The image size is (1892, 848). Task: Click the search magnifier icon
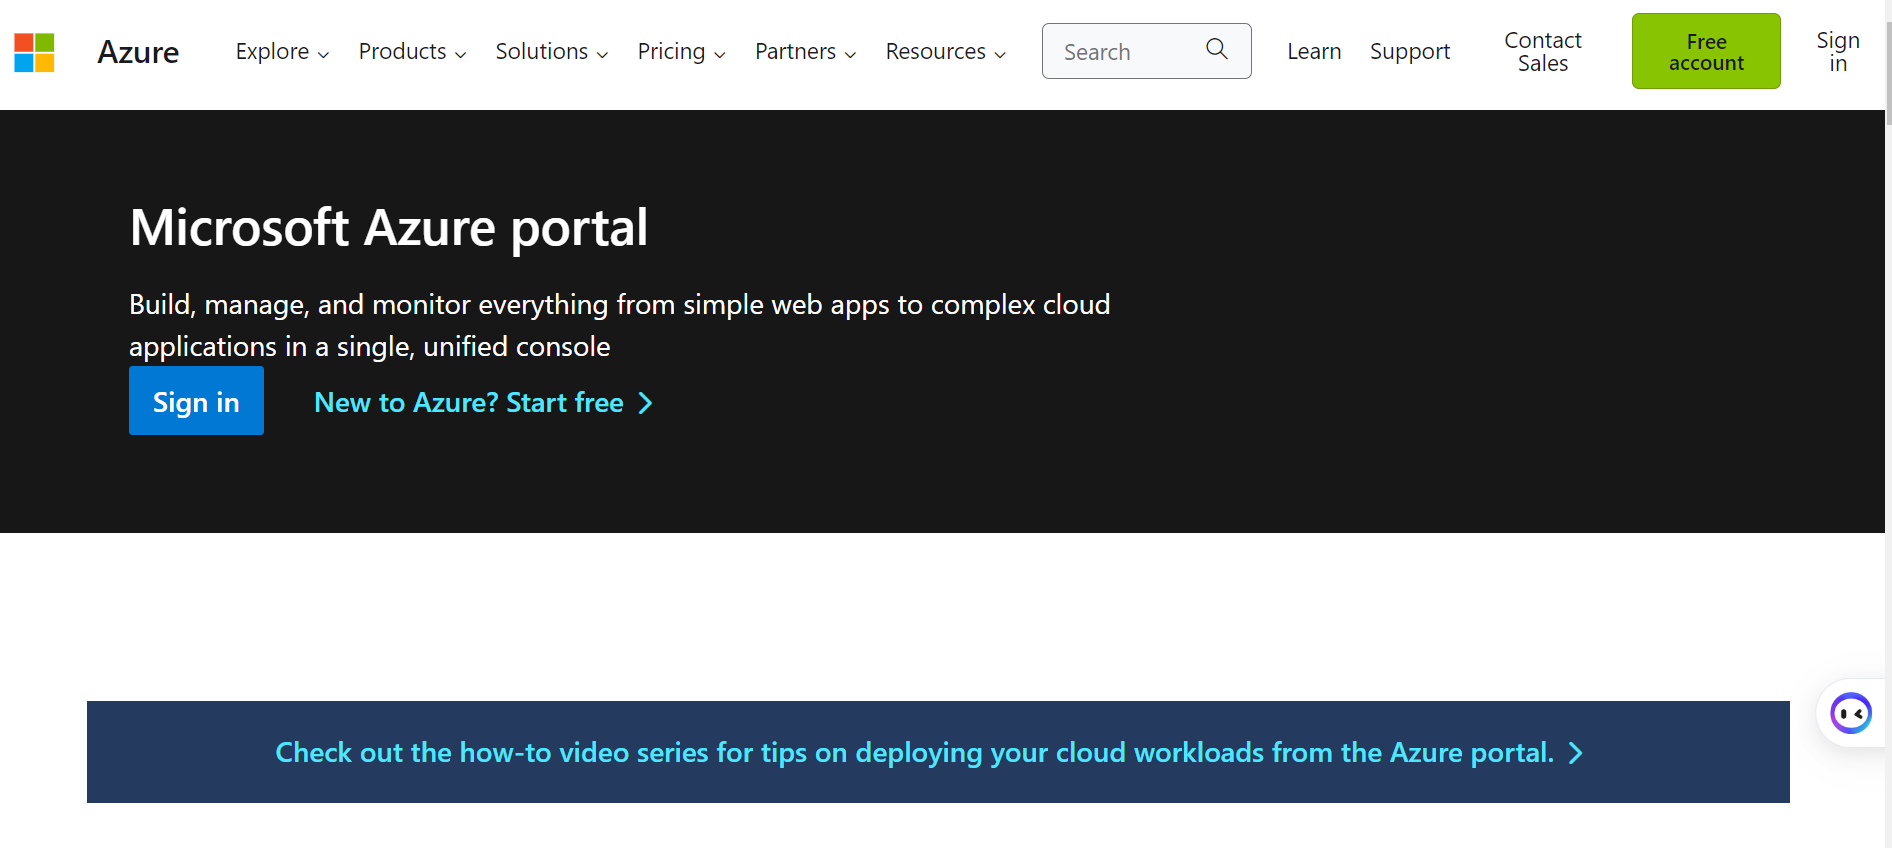click(1216, 49)
